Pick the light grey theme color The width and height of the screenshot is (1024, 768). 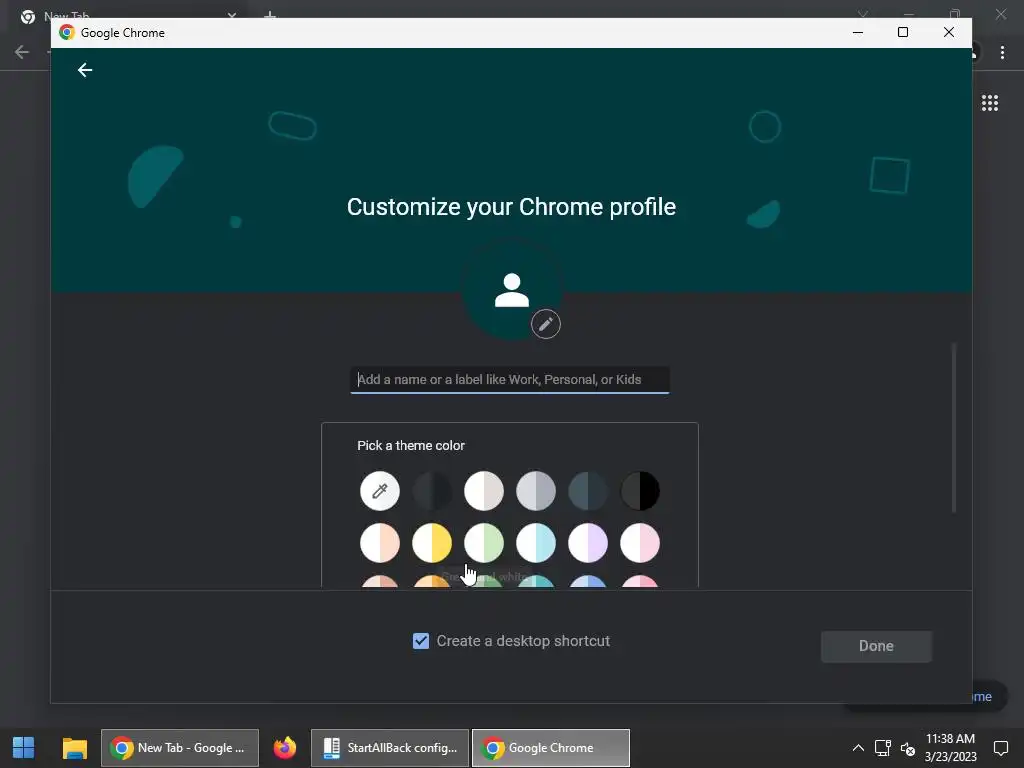(x=536, y=490)
